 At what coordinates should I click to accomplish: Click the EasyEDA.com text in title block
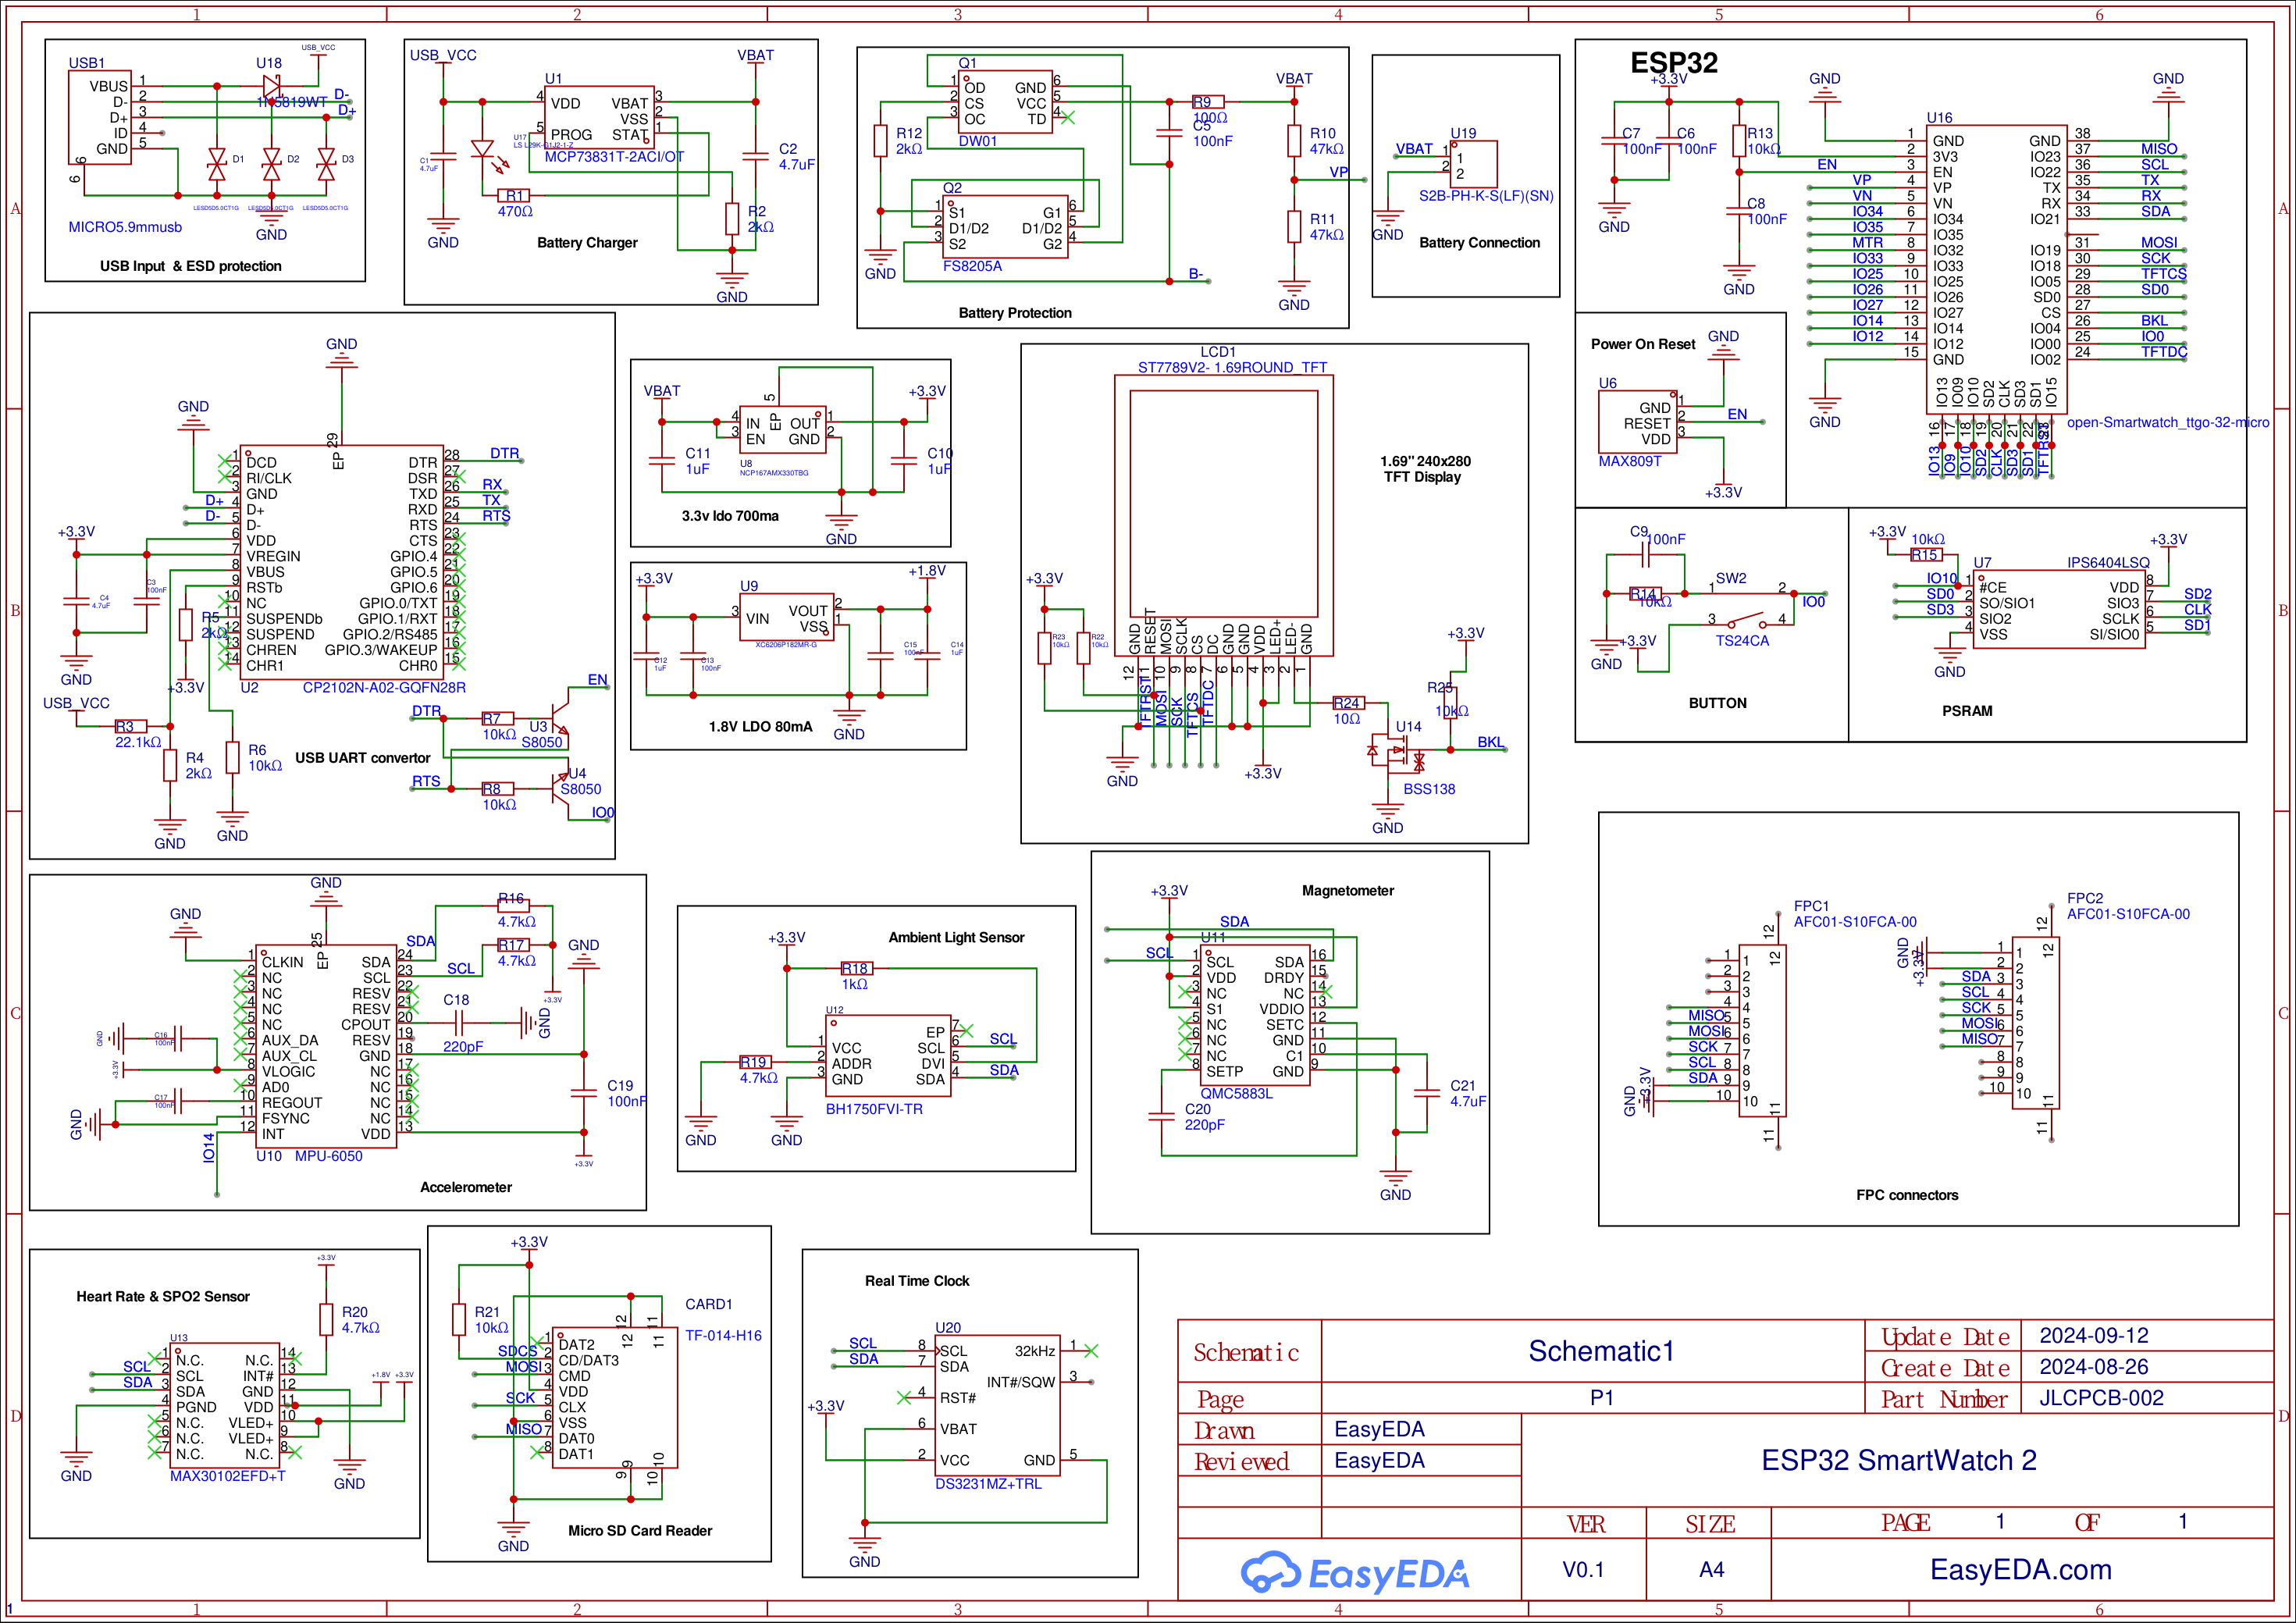[2020, 1569]
